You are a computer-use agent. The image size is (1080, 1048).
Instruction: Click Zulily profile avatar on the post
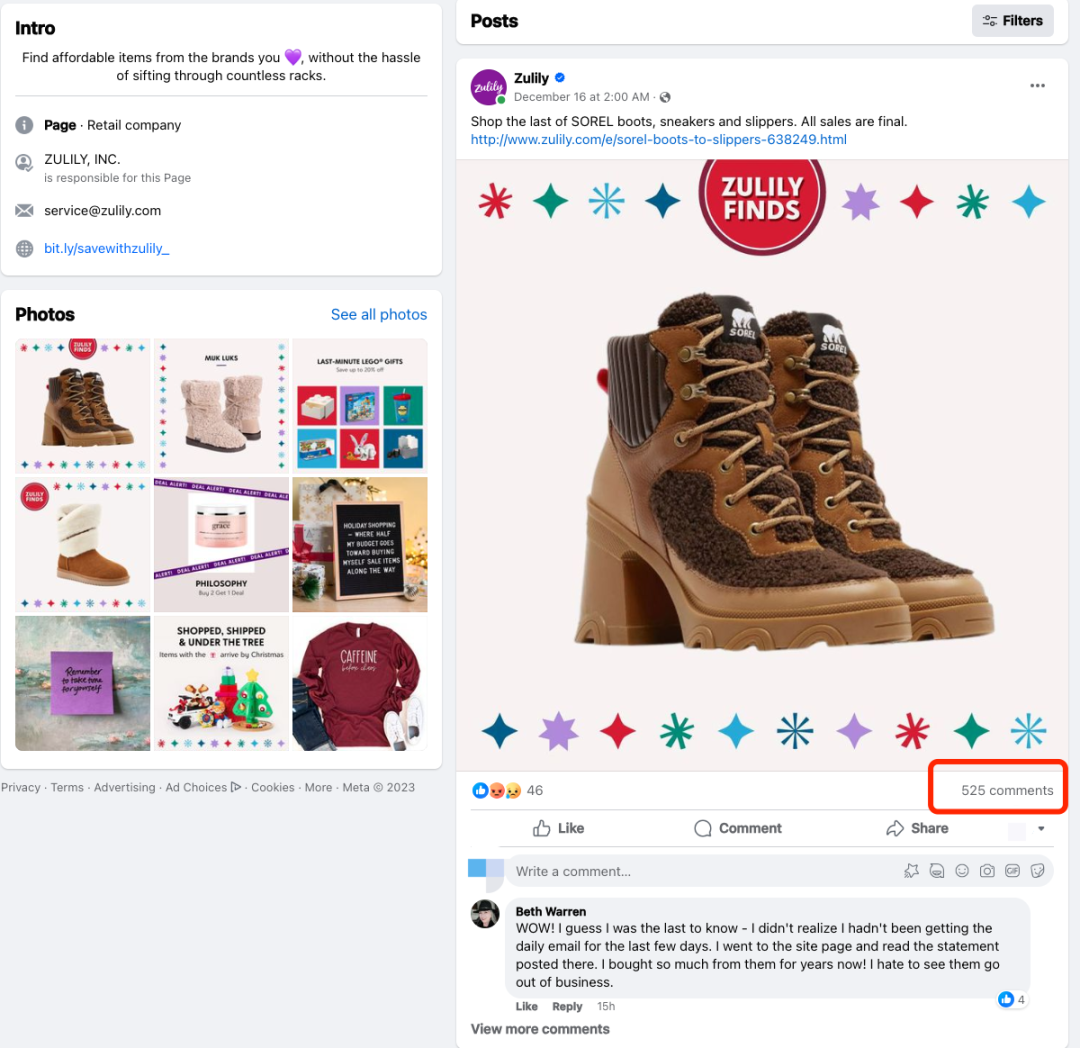tap(489, 88)
